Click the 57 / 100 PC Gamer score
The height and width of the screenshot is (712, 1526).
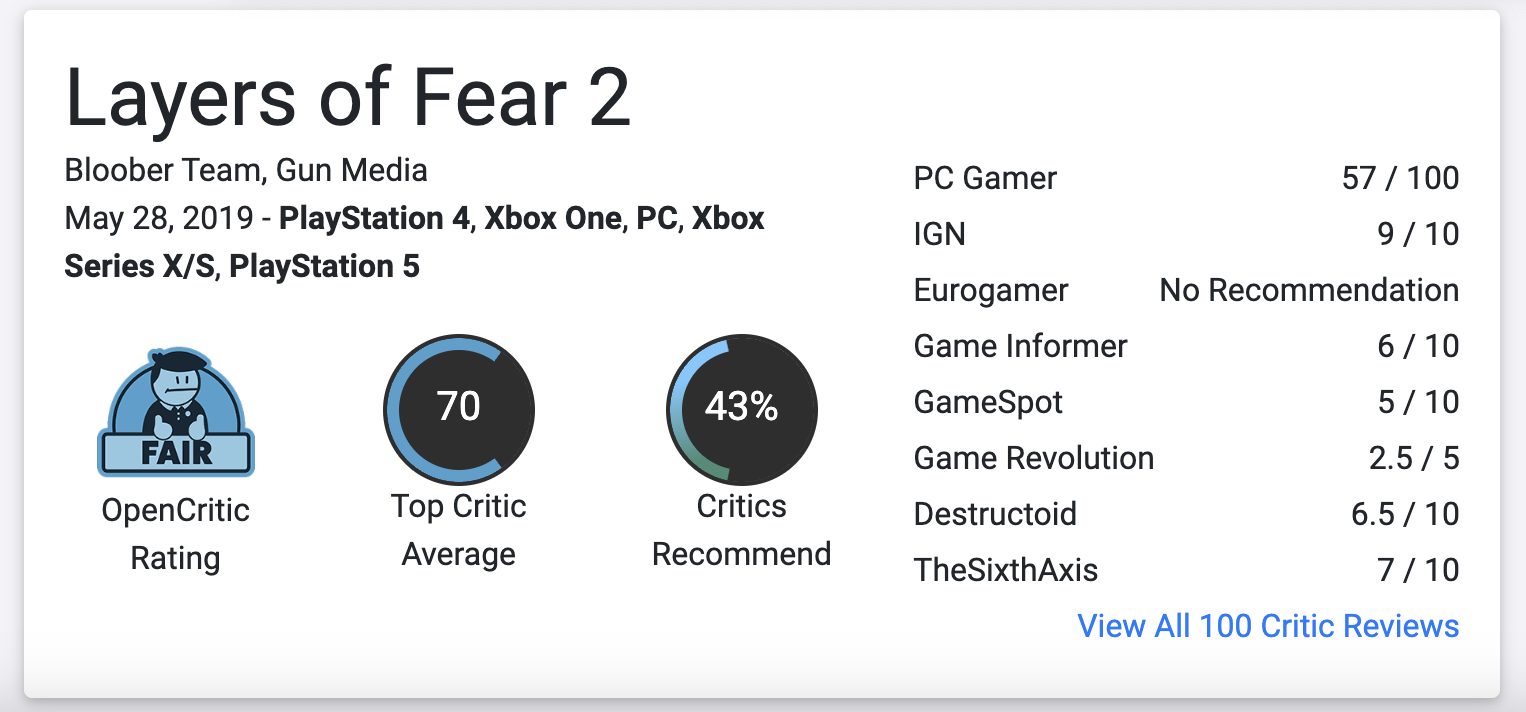(x=1400, y=179)
